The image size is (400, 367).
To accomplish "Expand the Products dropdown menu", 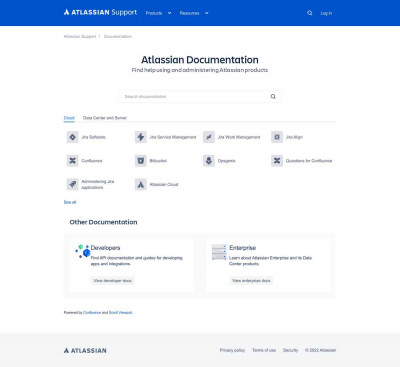I will tap(158, 13).
